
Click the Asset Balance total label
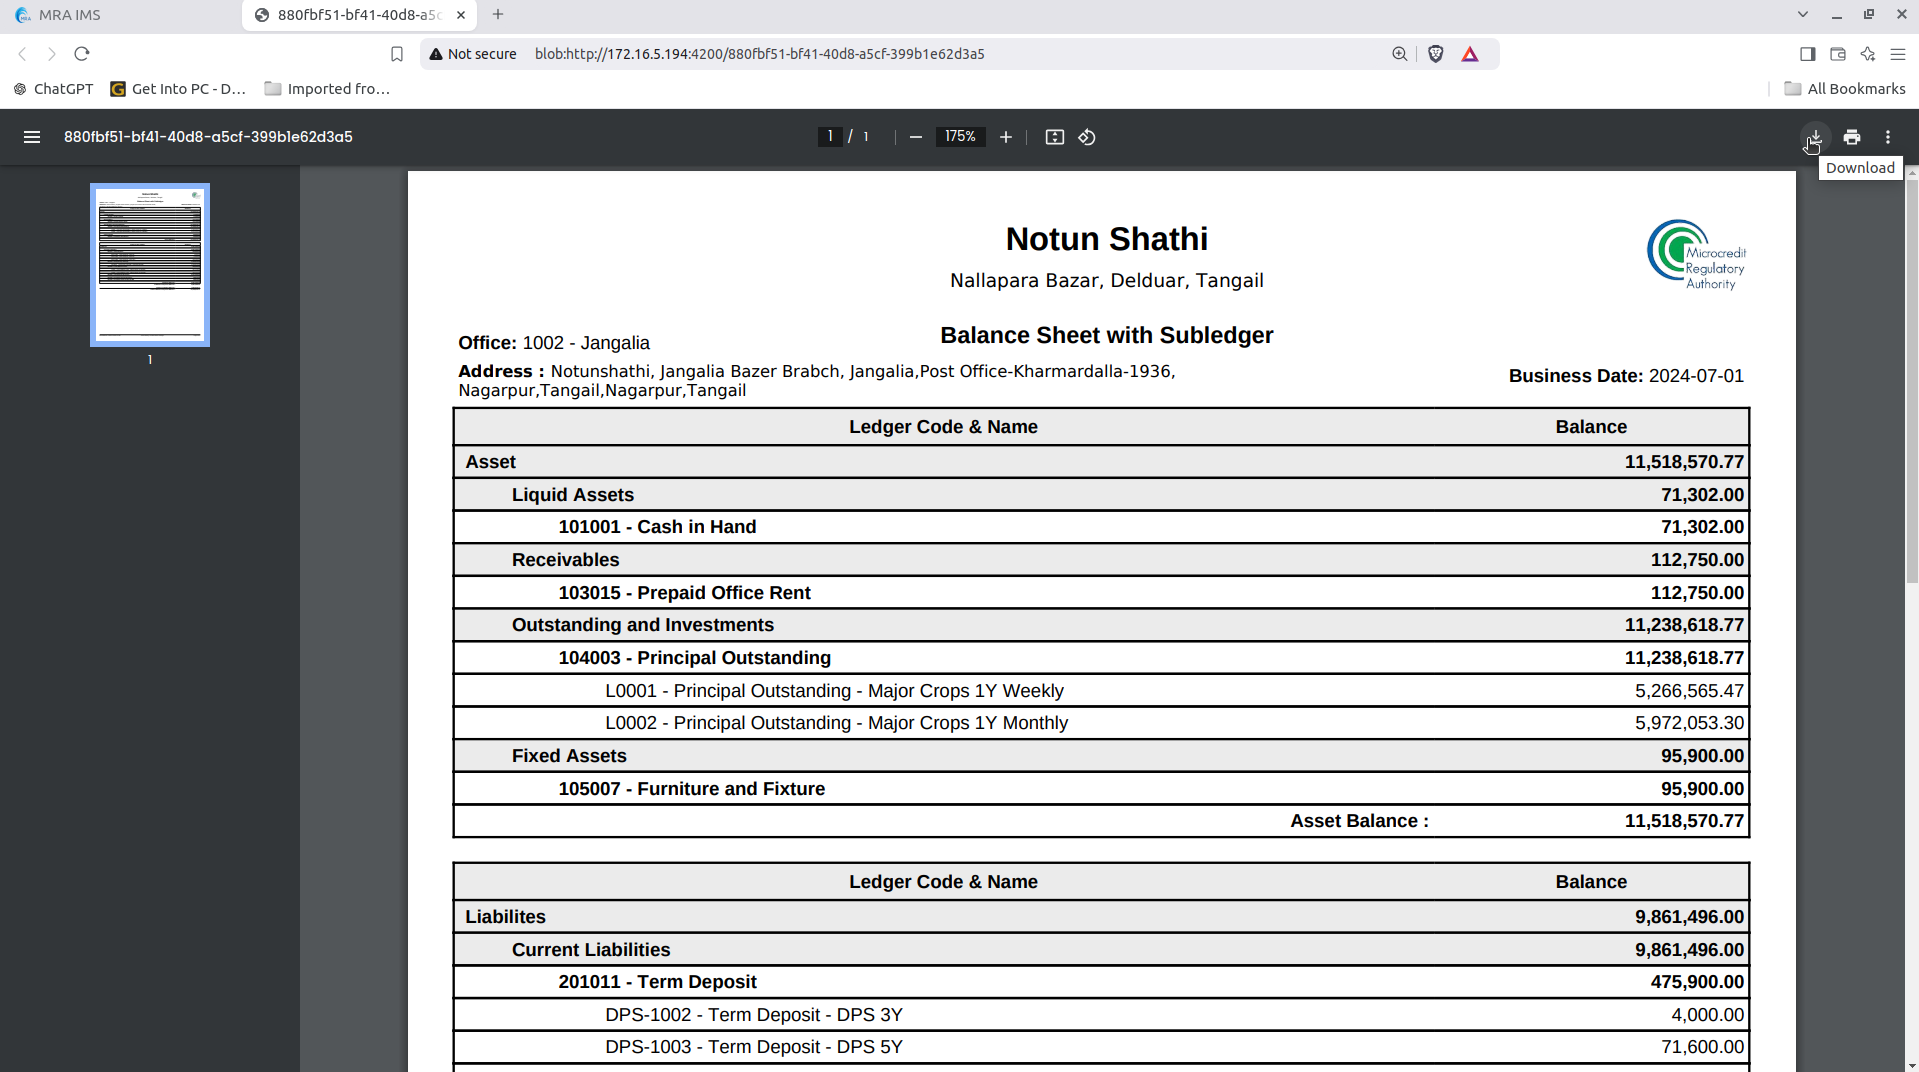(1359, 821)
